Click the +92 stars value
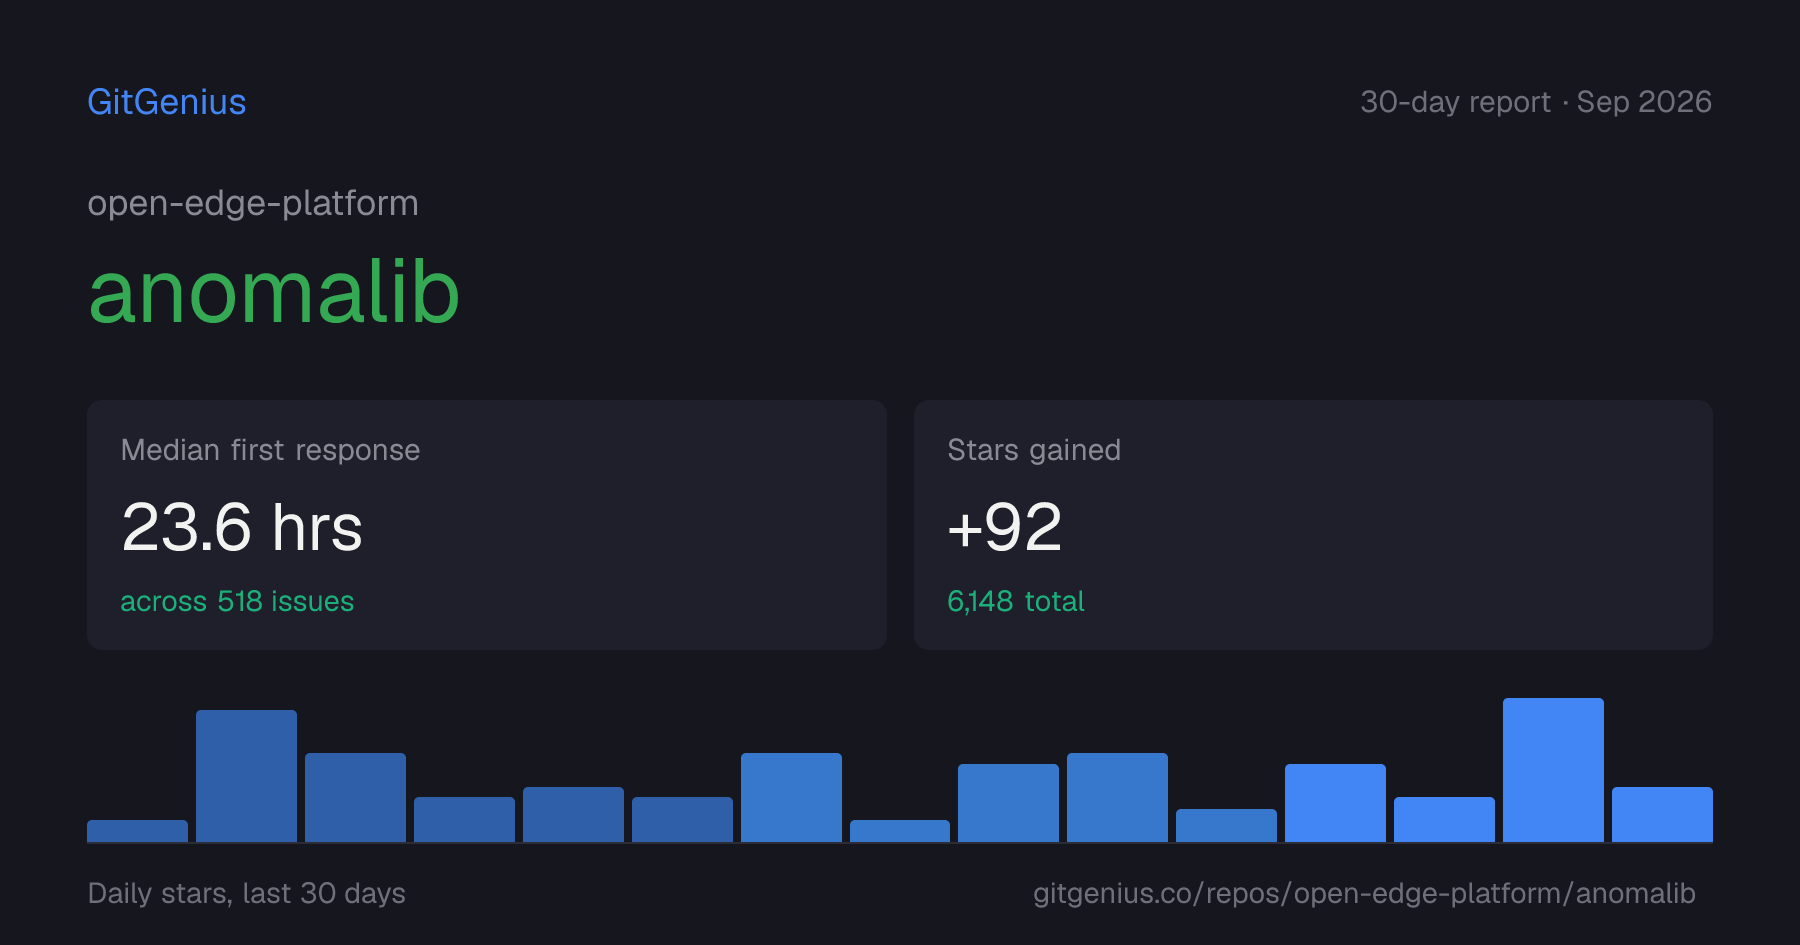The width and height of the screenshot is (1800, 945). click(x=1004, y=527)
